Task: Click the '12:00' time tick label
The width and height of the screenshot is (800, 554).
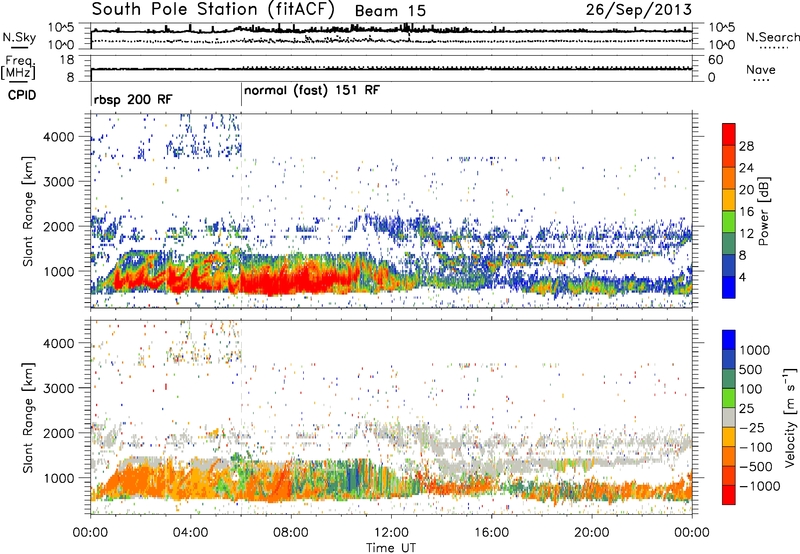Action: (x=391, y=533)
